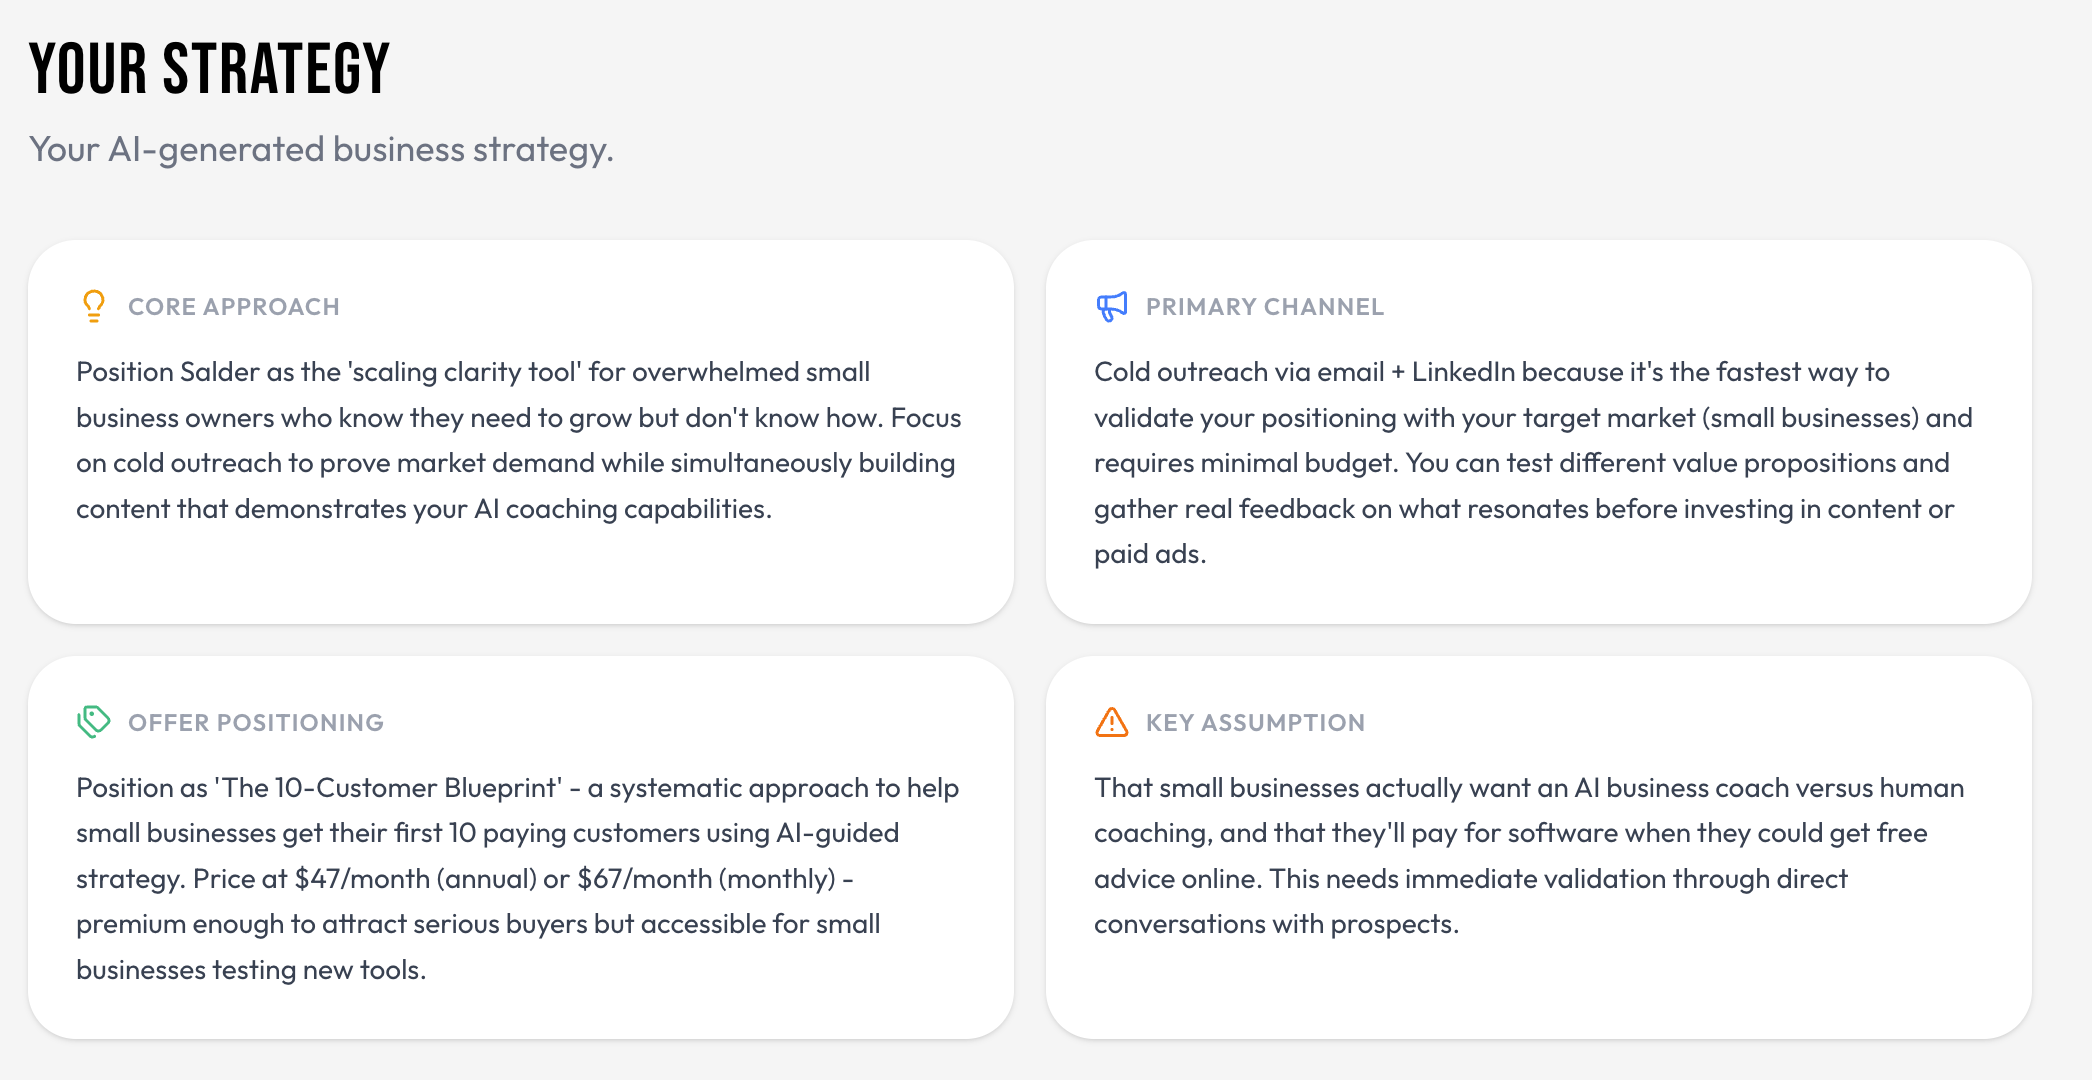The image size is (2092, 1080).
Task: Click the orange warning triangle icon
Action: (1111, 722)
